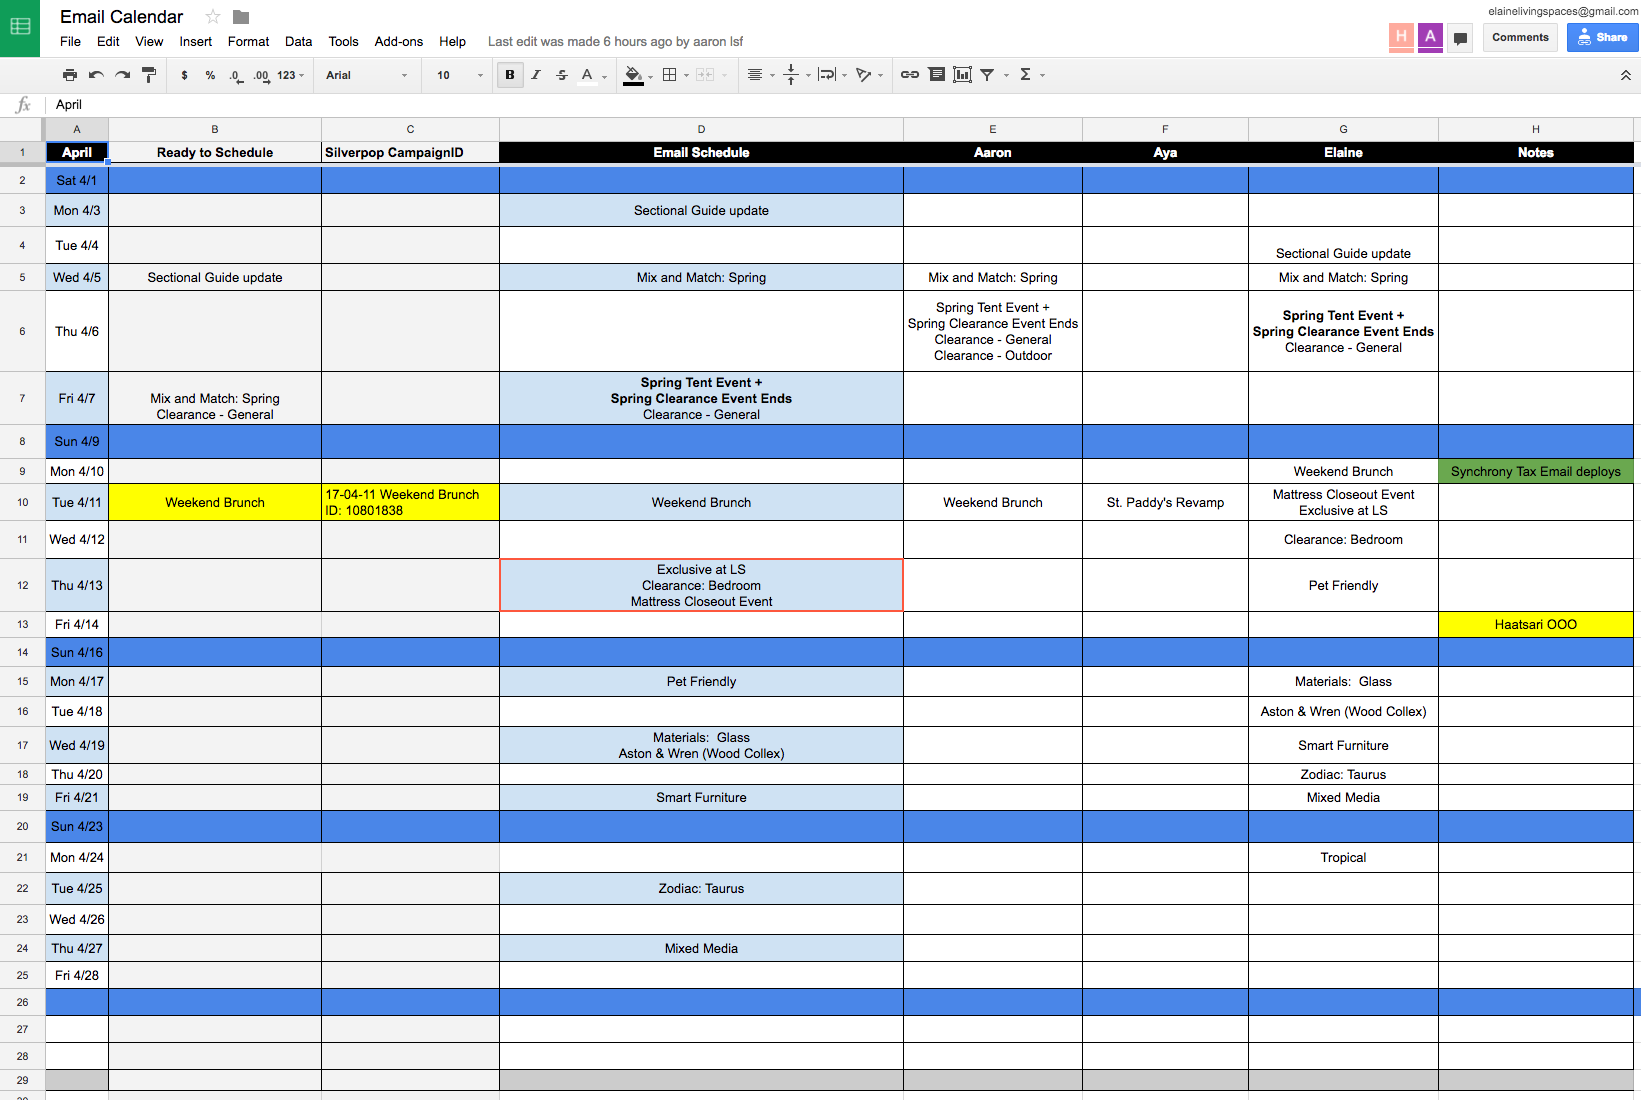This screenshot has height=1100, width=1641.
Task: Click the print icon in toolbar
Action: (x=69, y=75)
